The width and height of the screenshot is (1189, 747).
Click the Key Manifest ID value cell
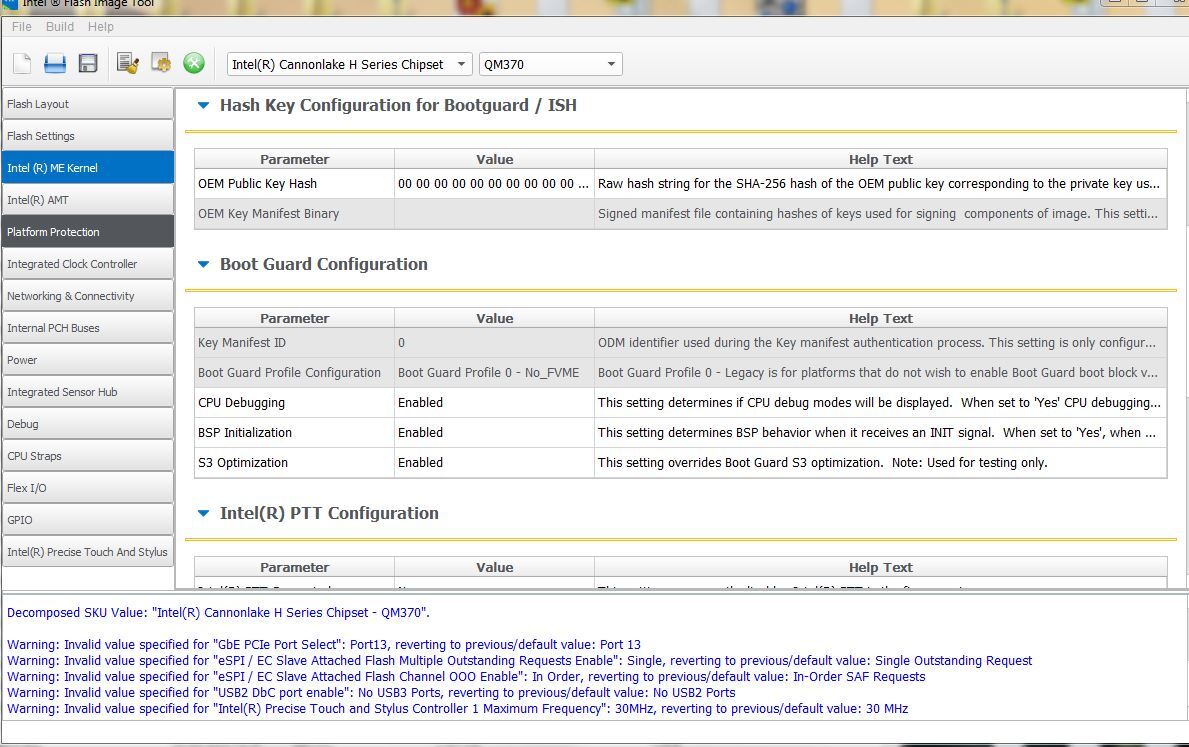tap(494, 343)
